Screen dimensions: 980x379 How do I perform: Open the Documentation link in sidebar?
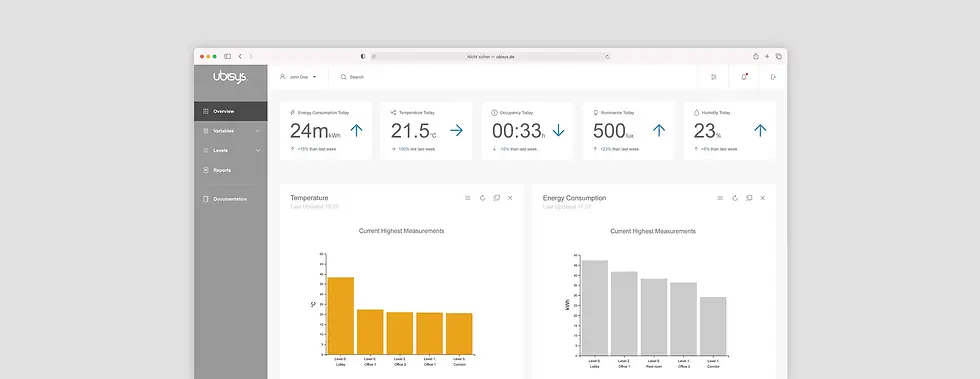pos(231,199)
